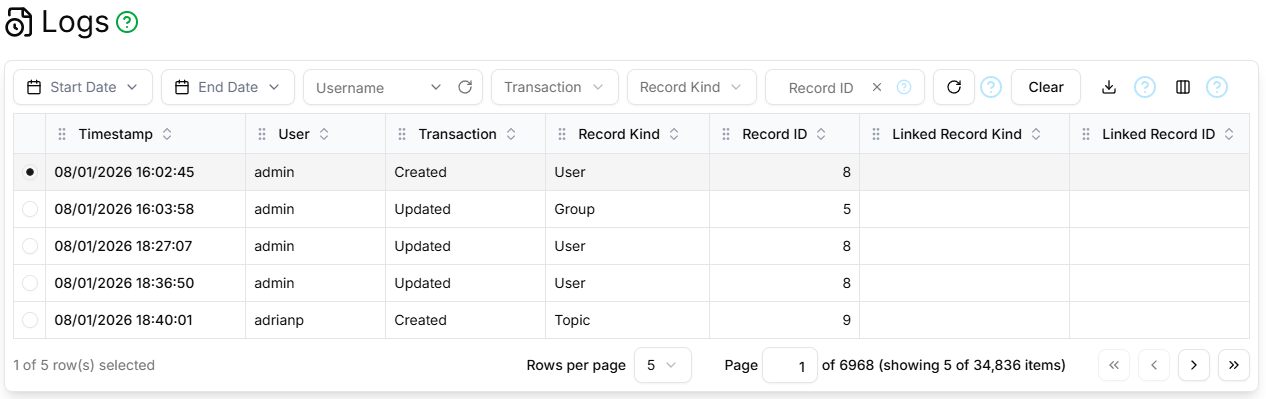1266x399 pixels.
Task: Click the timestamp '08/01/2026 18:36:50'
Action: click(x=124, y=283)
